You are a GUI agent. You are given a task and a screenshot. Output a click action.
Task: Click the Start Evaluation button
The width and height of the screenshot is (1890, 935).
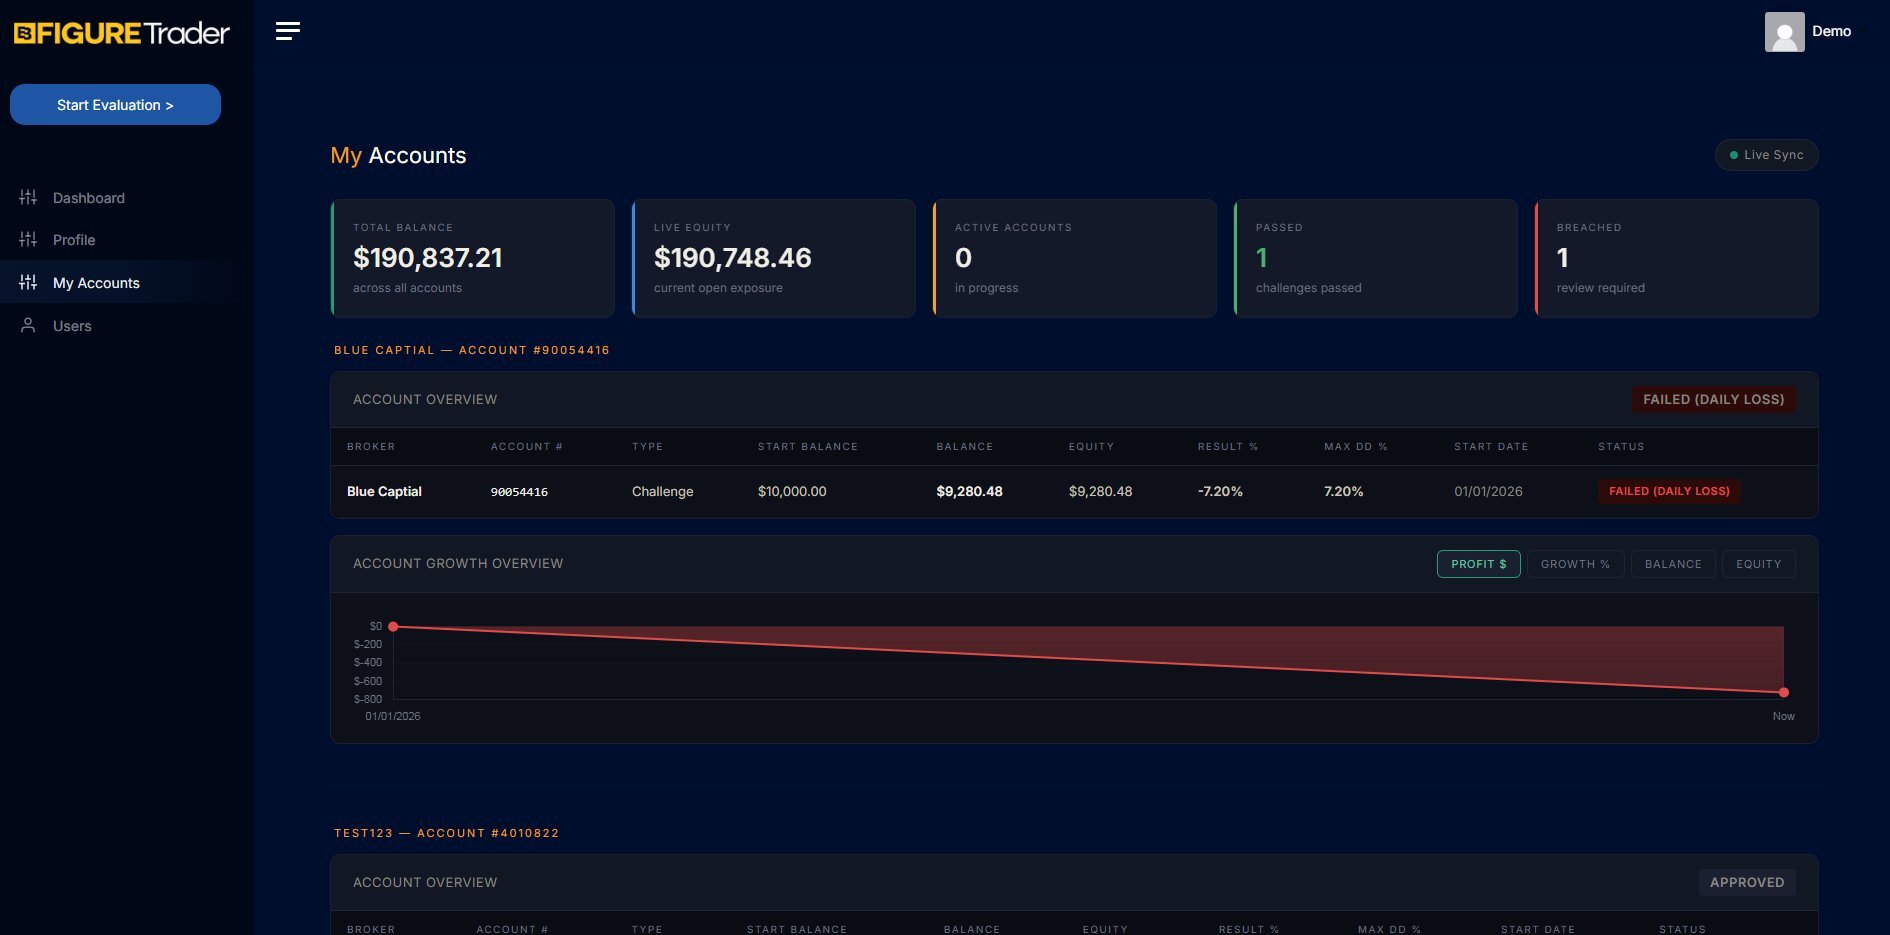click(115, 104)
